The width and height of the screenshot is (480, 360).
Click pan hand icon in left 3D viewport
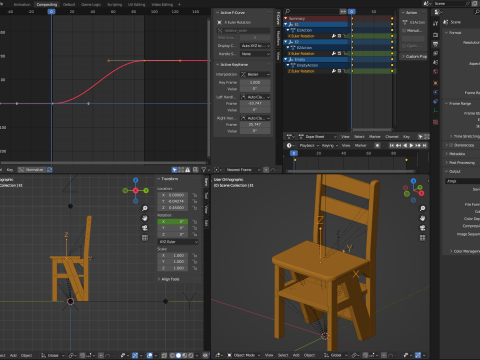point(145,218)
